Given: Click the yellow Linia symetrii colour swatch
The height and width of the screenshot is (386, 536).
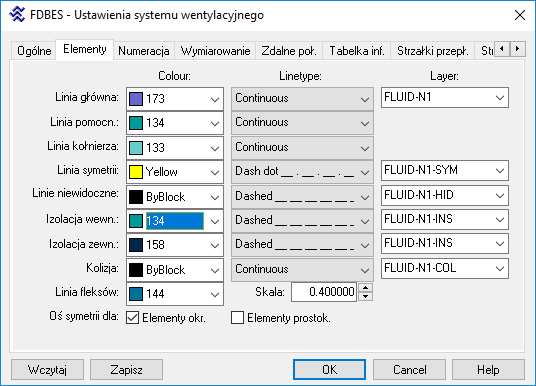Looking at the screenshot, I should tap(136, 172).
